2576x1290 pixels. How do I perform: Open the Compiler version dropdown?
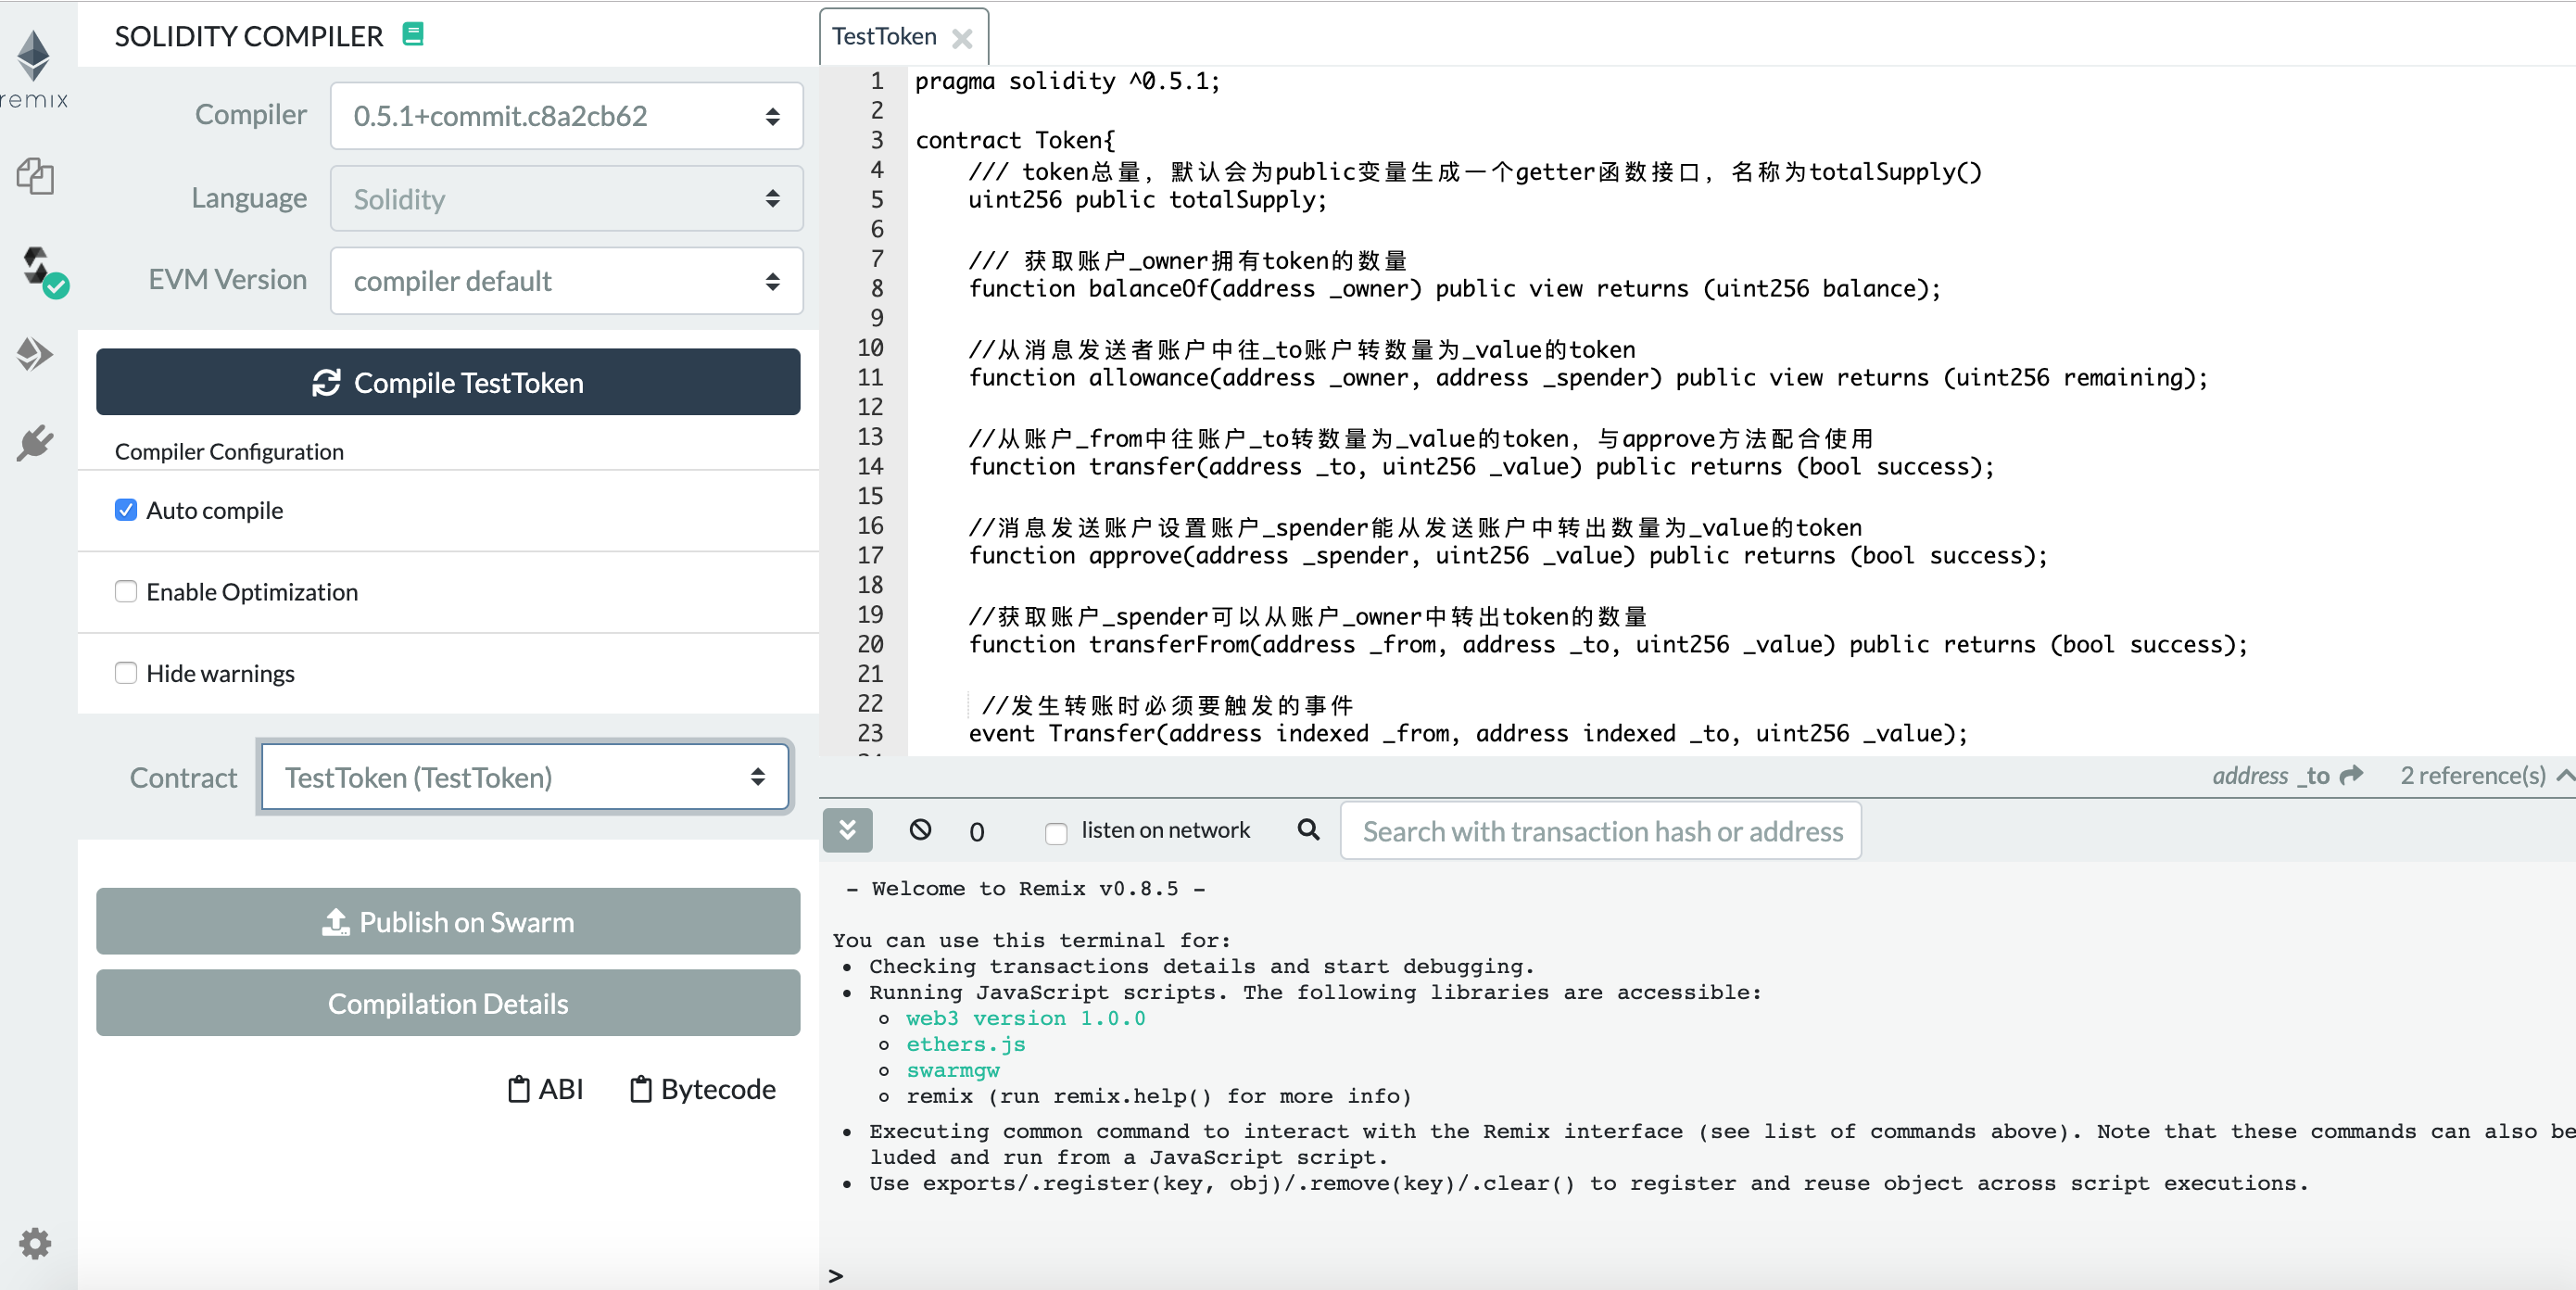point(566,116)
